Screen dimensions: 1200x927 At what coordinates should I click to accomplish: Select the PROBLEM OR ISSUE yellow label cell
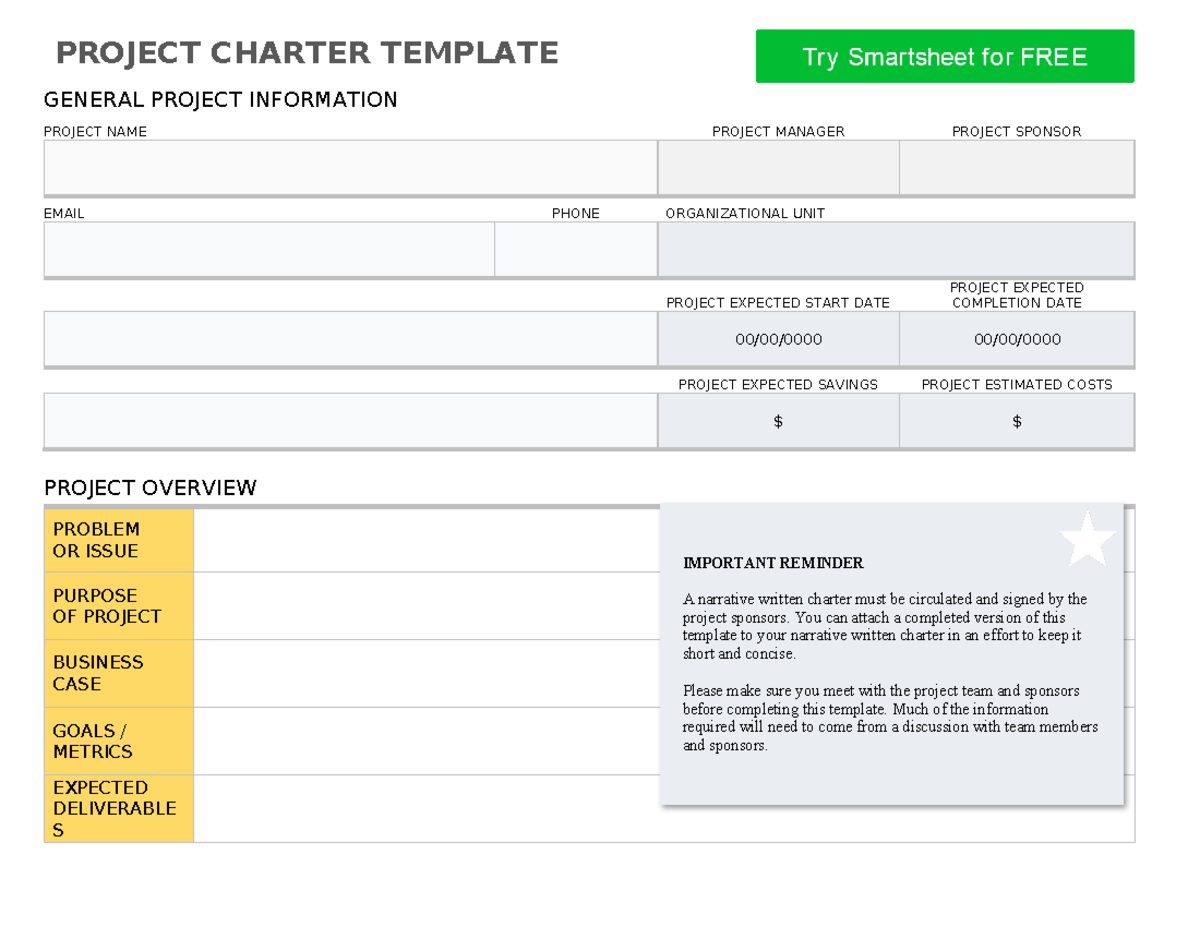tap(117, 540)
